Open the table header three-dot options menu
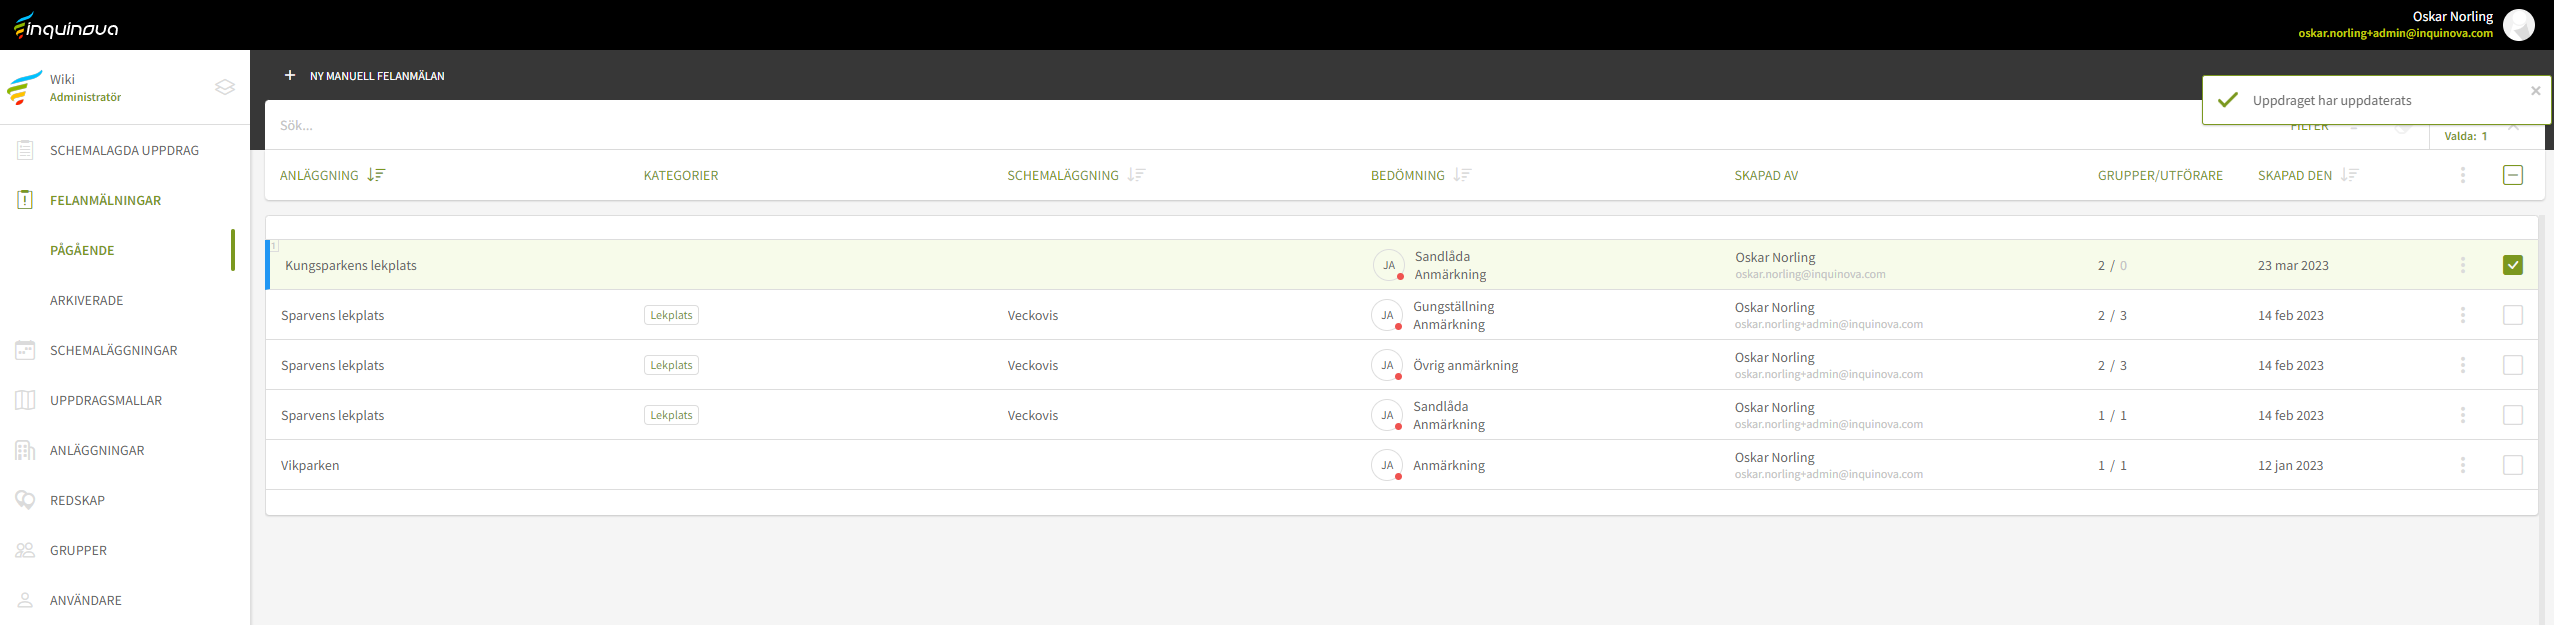This screenshot has height=625, width=2554. [2462, 175]
